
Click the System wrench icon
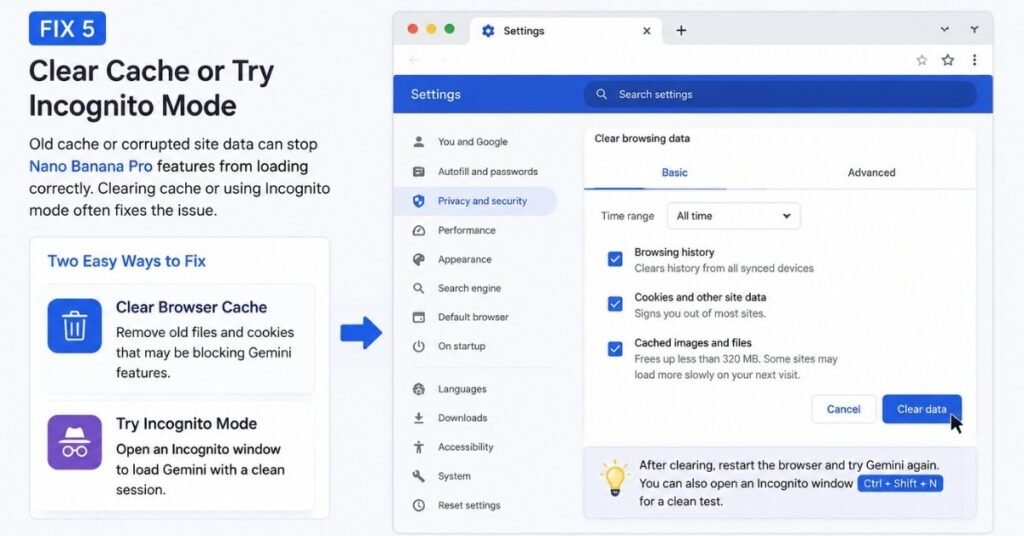click(x=419, y=476)
